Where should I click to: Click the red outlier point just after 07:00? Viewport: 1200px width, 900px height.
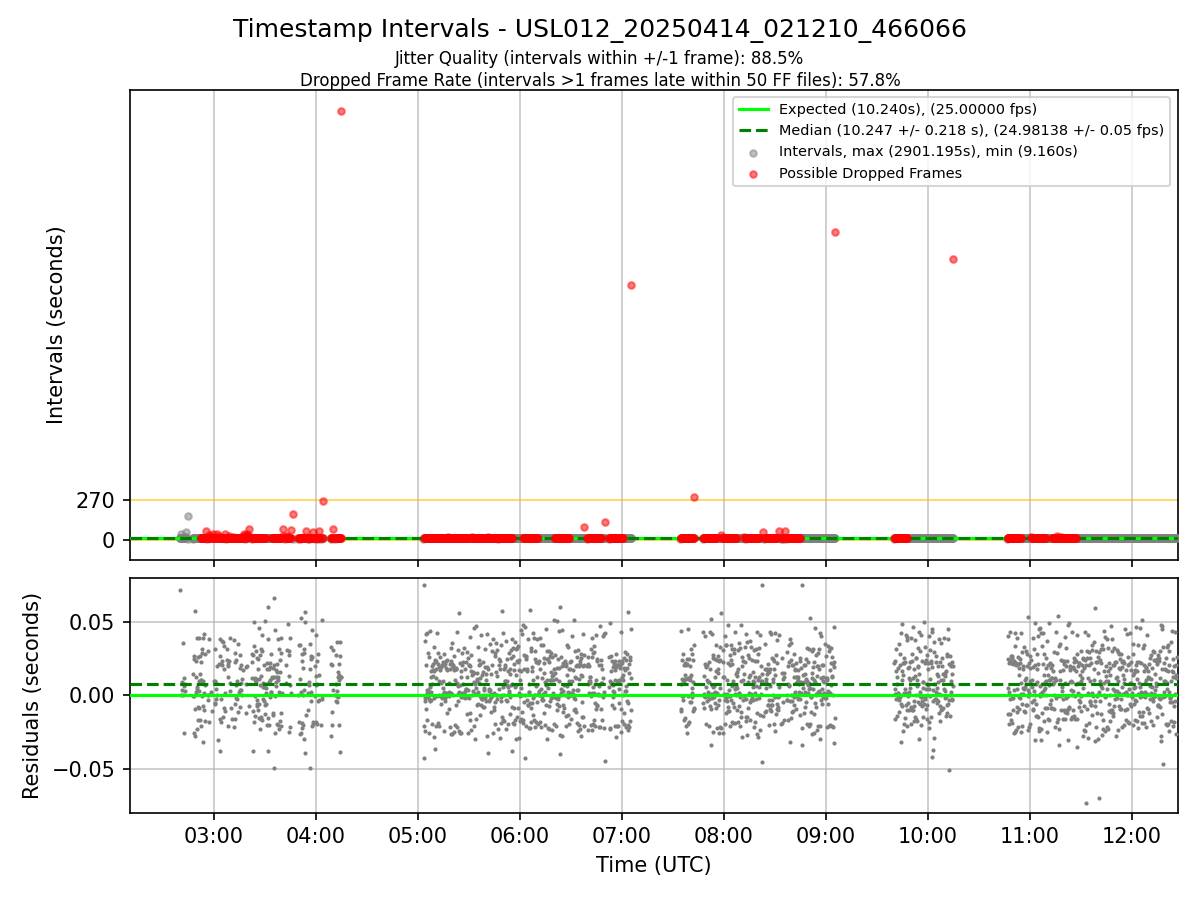[631, 285]
